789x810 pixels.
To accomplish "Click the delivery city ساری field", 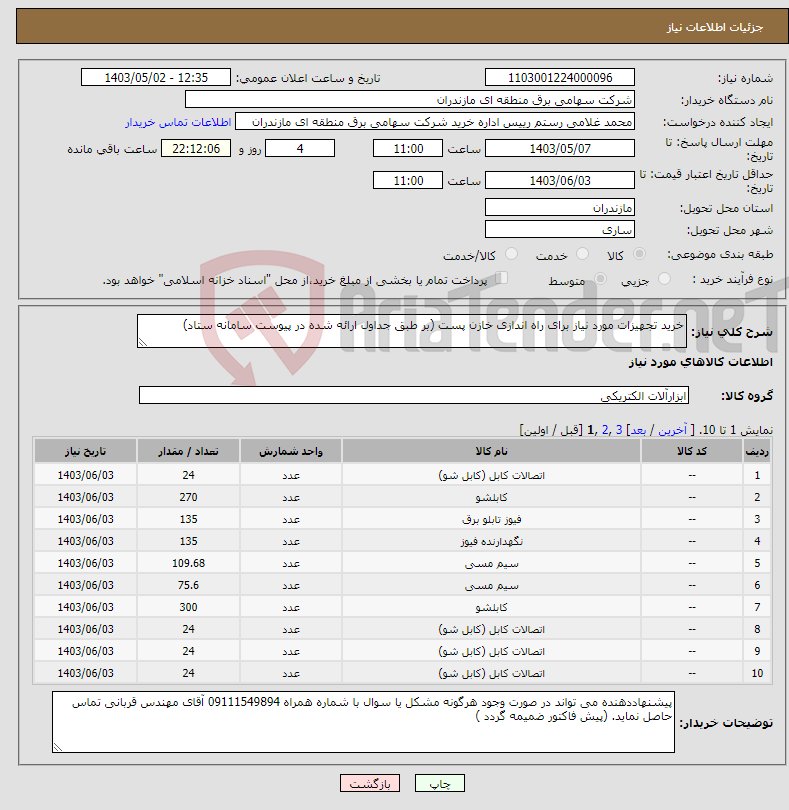I will [x=560, y=230].
